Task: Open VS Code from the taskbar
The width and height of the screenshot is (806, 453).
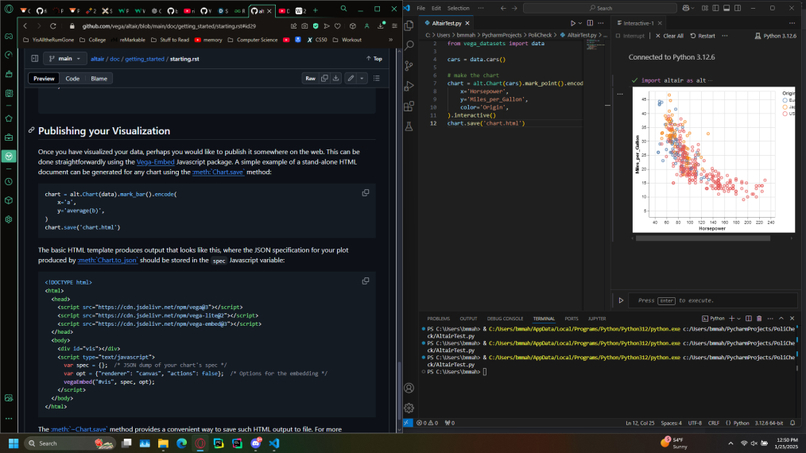Action: point(274,443)
